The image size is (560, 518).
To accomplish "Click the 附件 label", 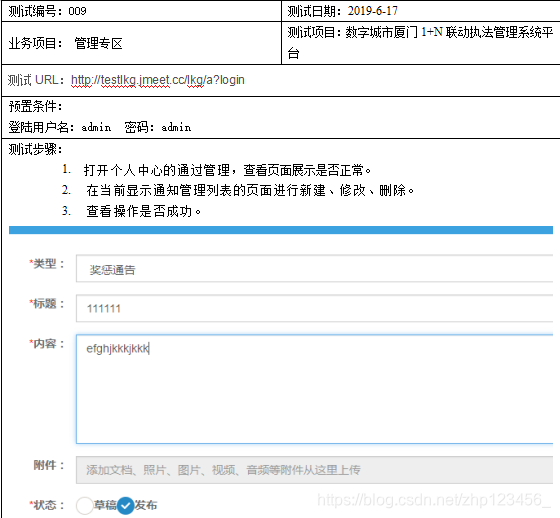I will (x=49, y=465).
